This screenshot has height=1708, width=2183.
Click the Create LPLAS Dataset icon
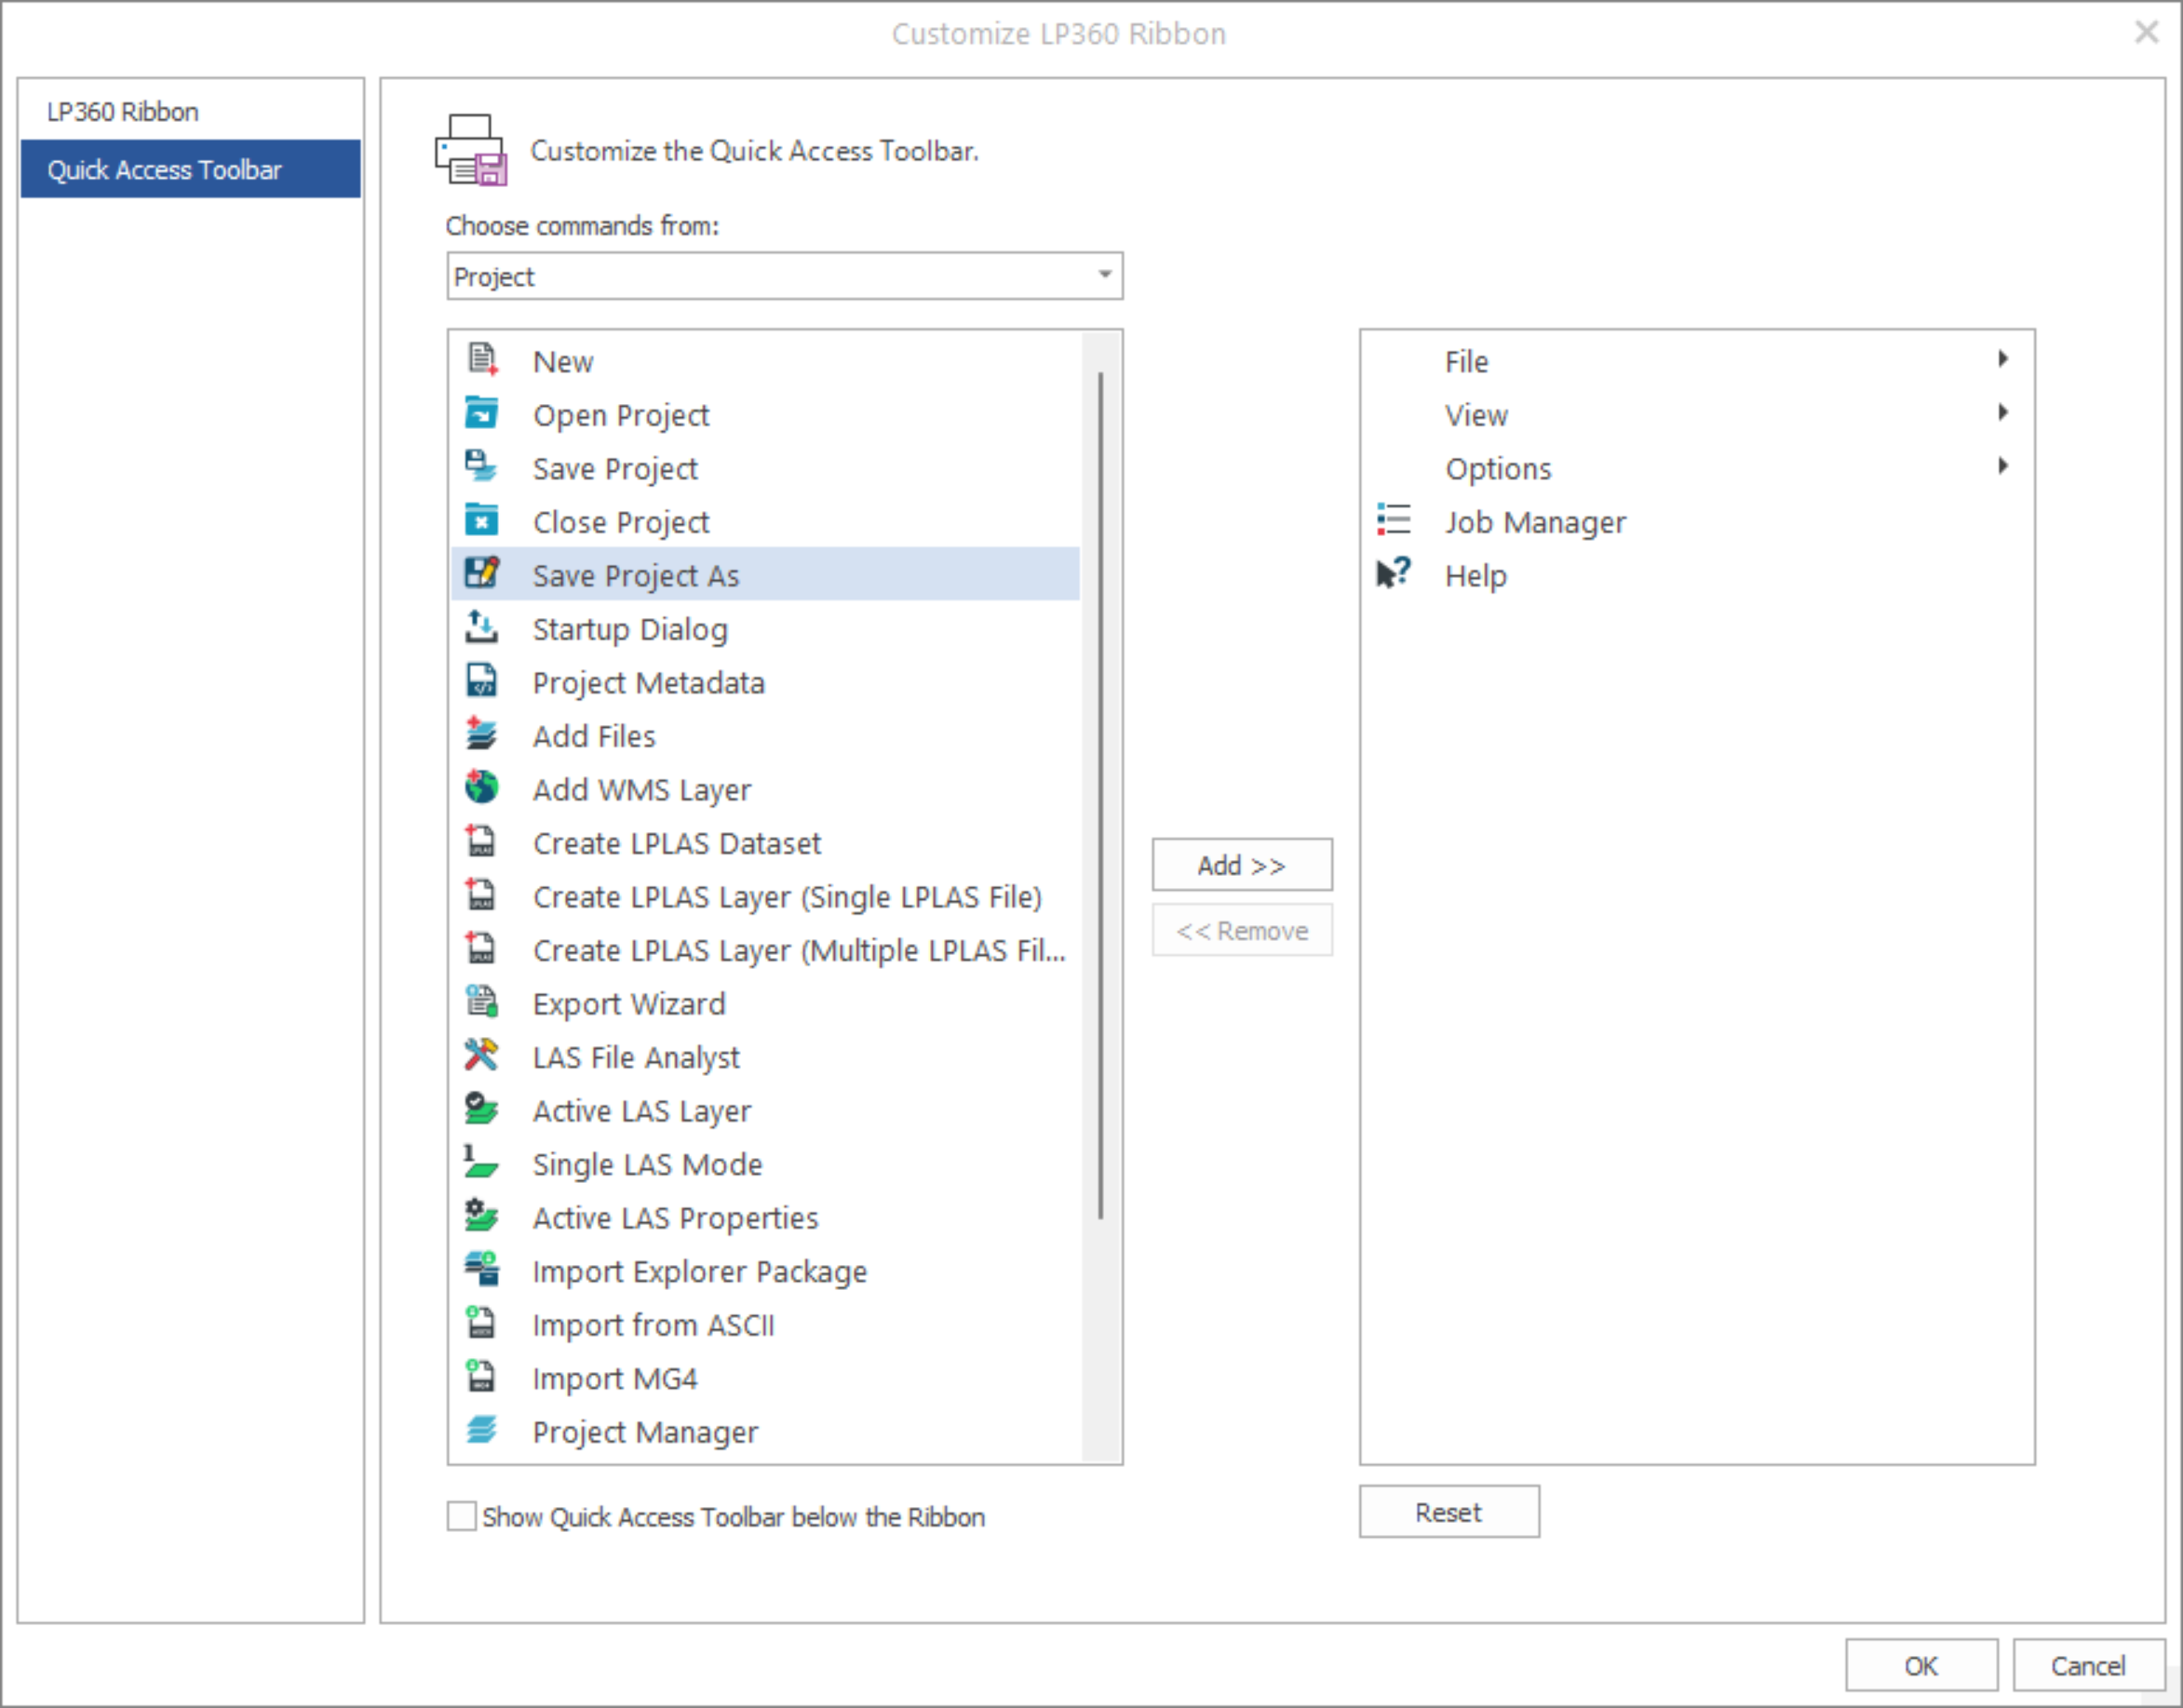(x=482, y=841)
